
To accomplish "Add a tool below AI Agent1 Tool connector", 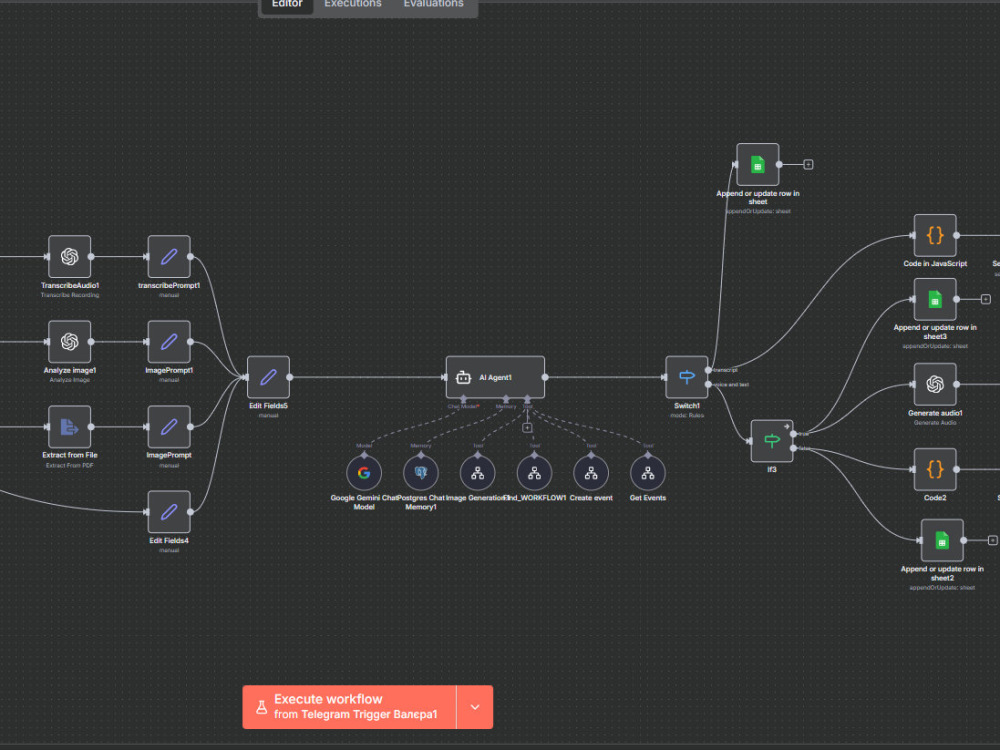I will click(527, 428).
